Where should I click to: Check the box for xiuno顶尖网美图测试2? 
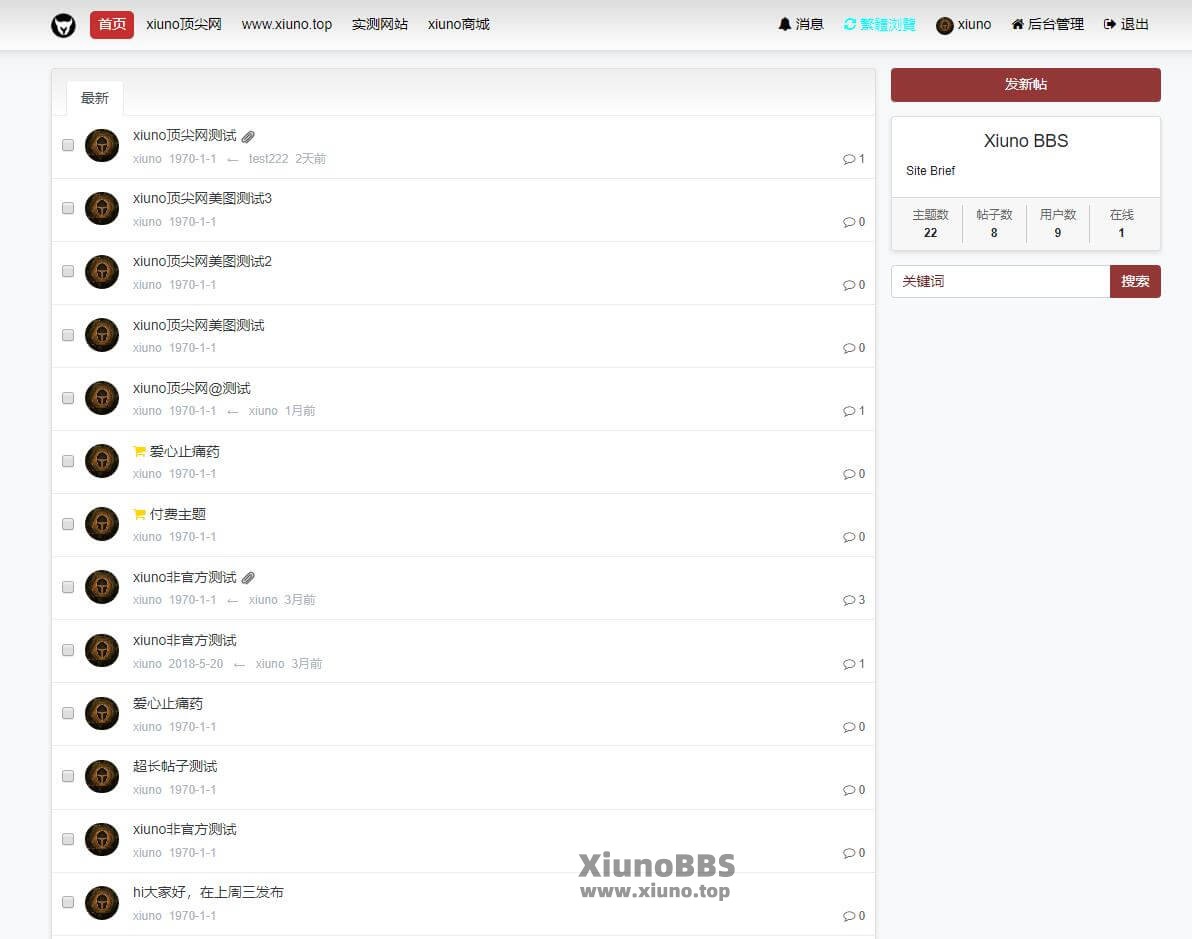(68, 271)
